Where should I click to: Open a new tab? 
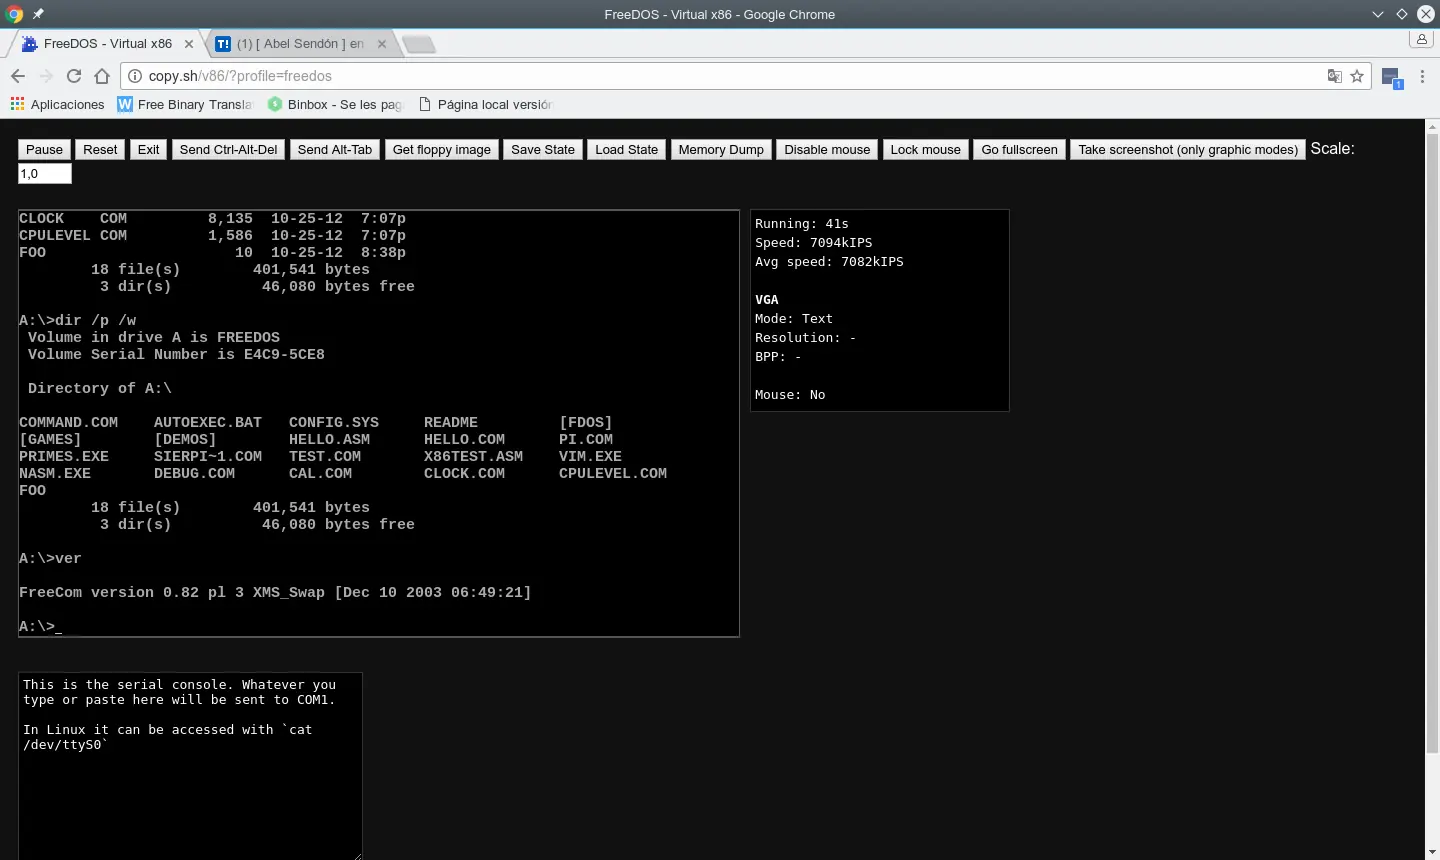point(419,44)
